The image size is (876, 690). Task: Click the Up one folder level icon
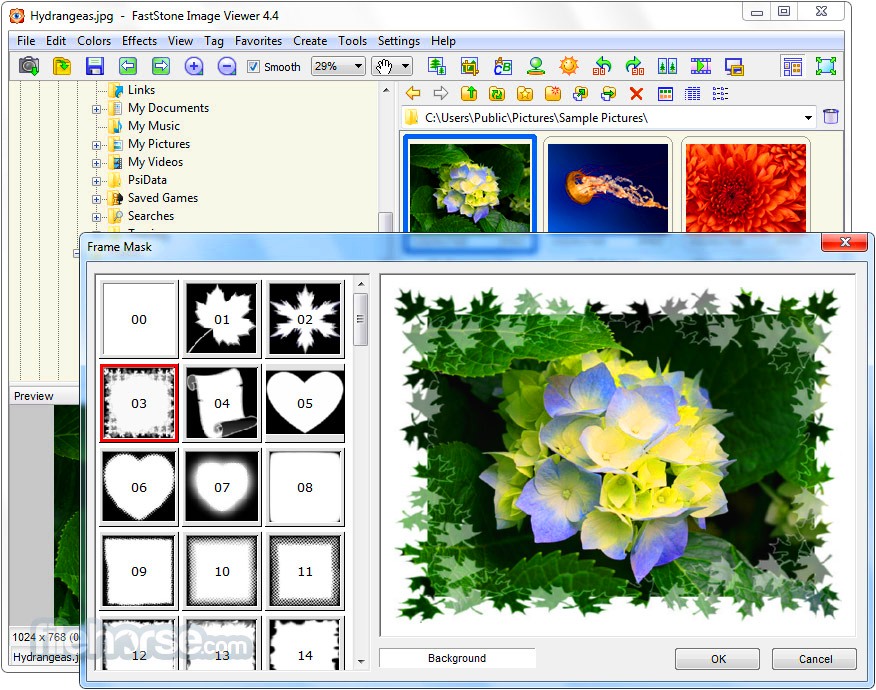pos(469,93)
